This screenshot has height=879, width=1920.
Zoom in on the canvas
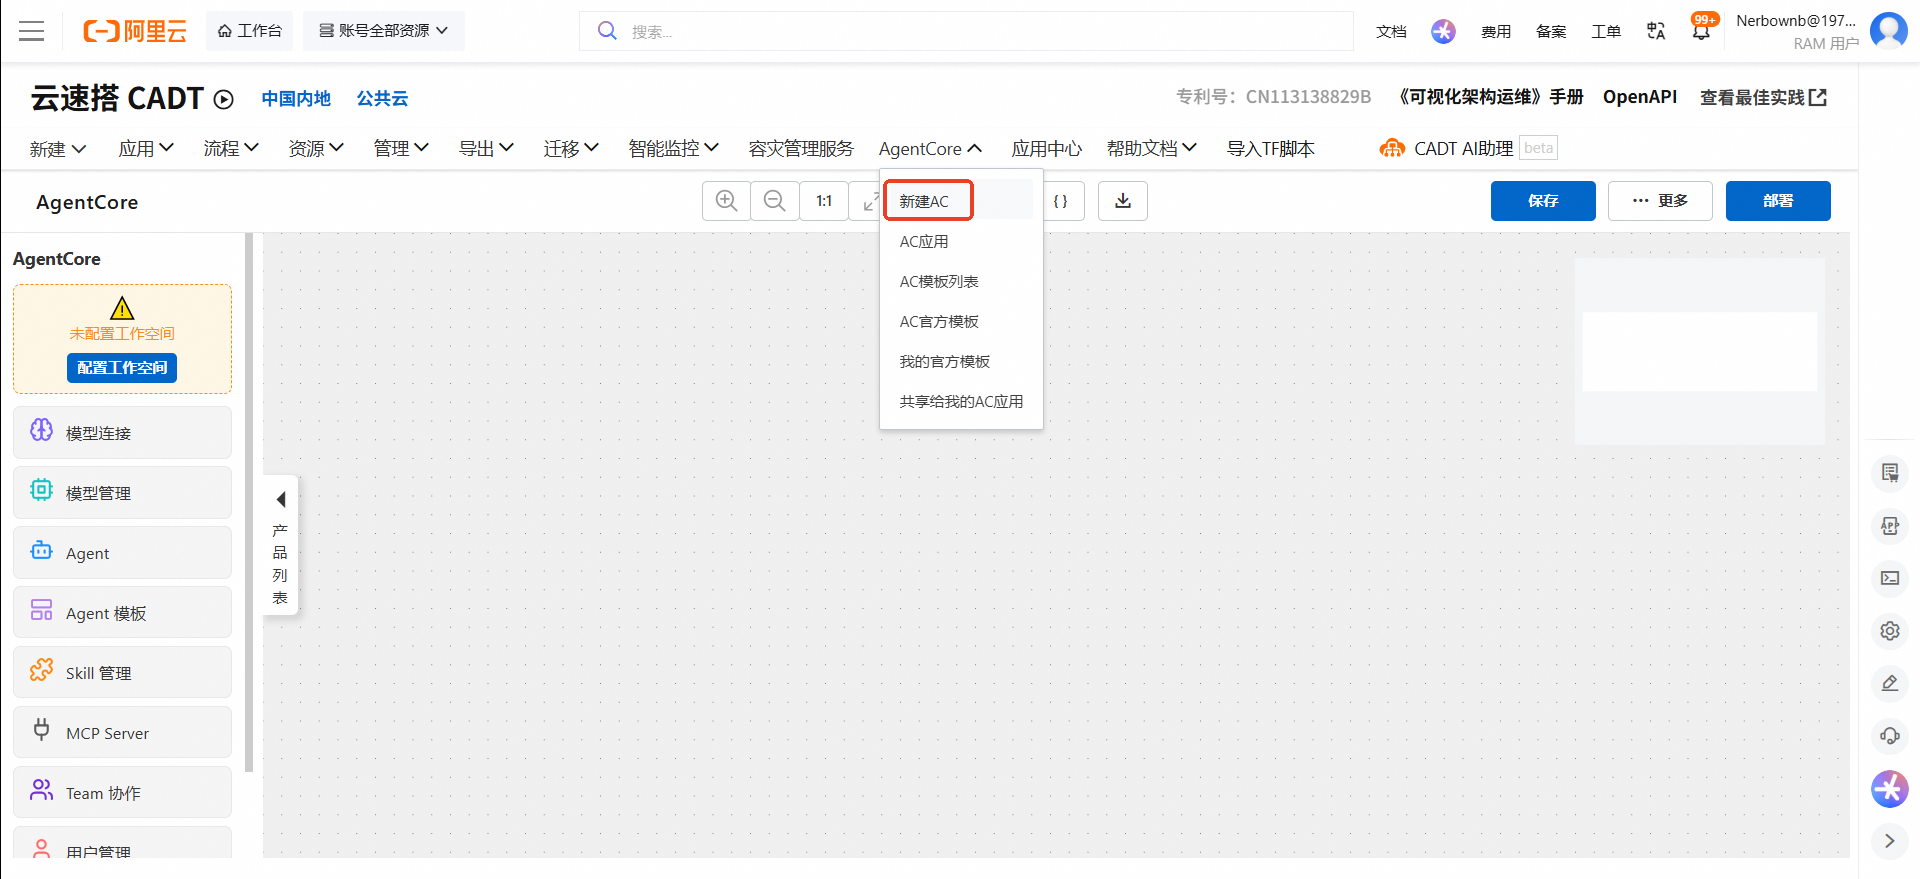pos(727,201)
